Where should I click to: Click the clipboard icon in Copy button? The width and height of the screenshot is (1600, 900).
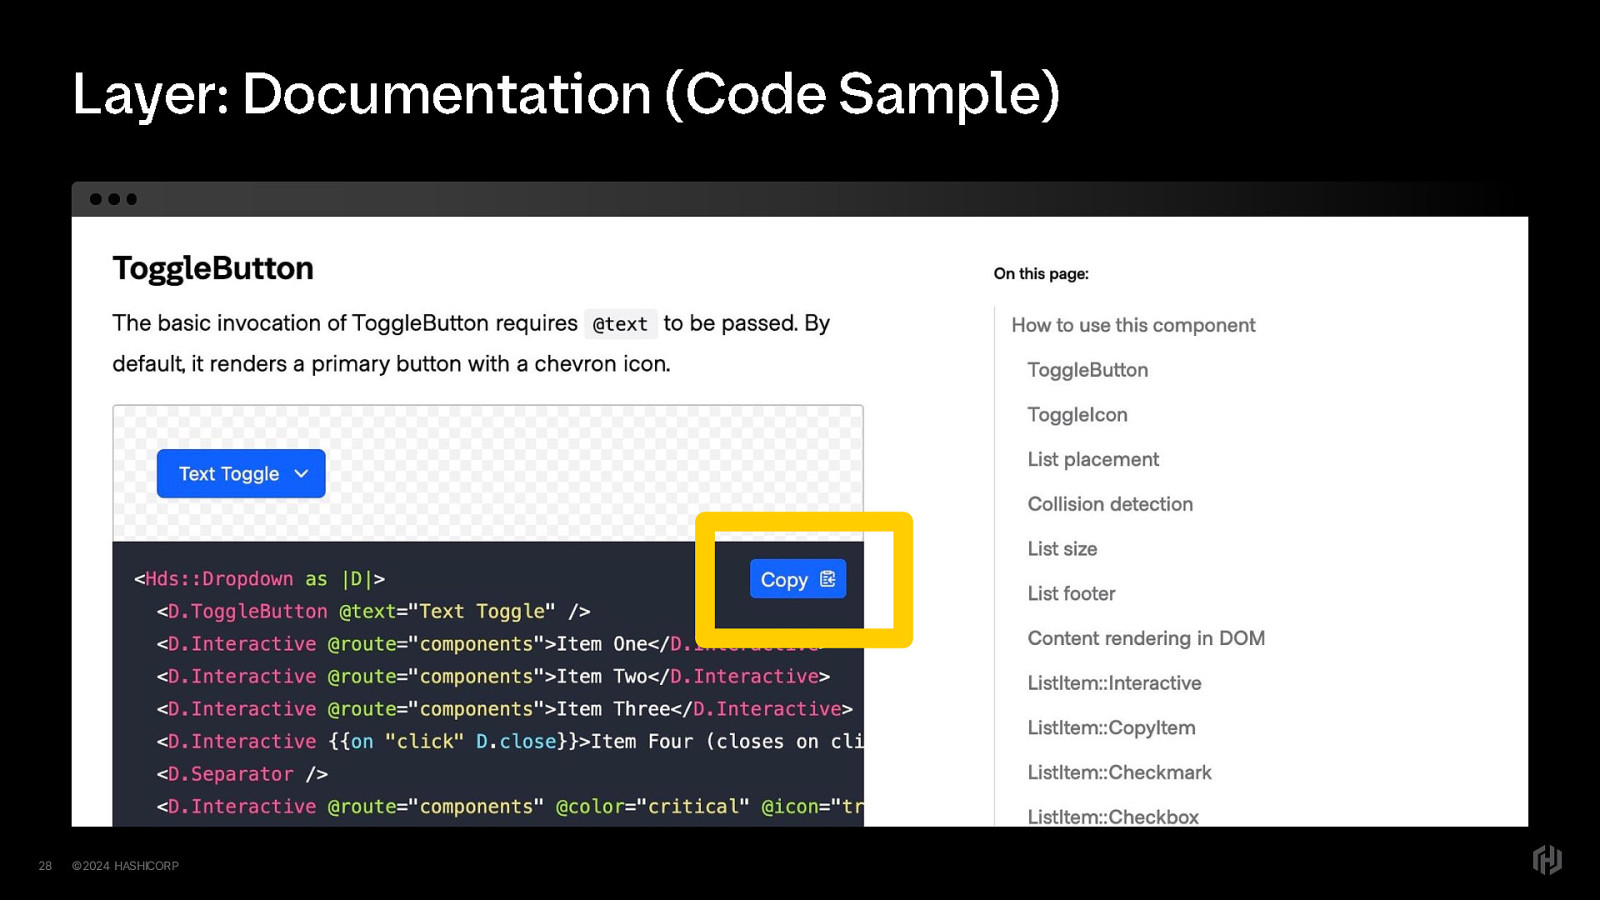pyautogui.click(x=828, y=579)
